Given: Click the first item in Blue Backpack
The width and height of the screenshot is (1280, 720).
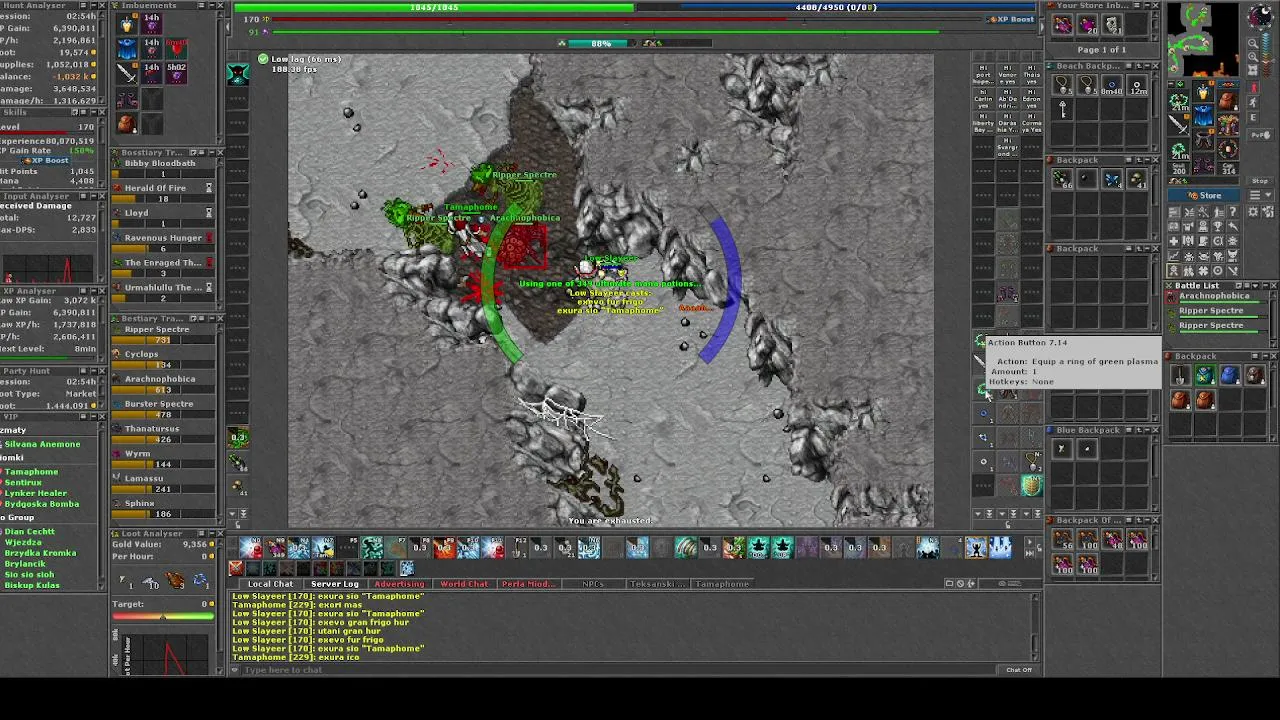Looking at the screenshot, I should click(x=1063, y=449).
